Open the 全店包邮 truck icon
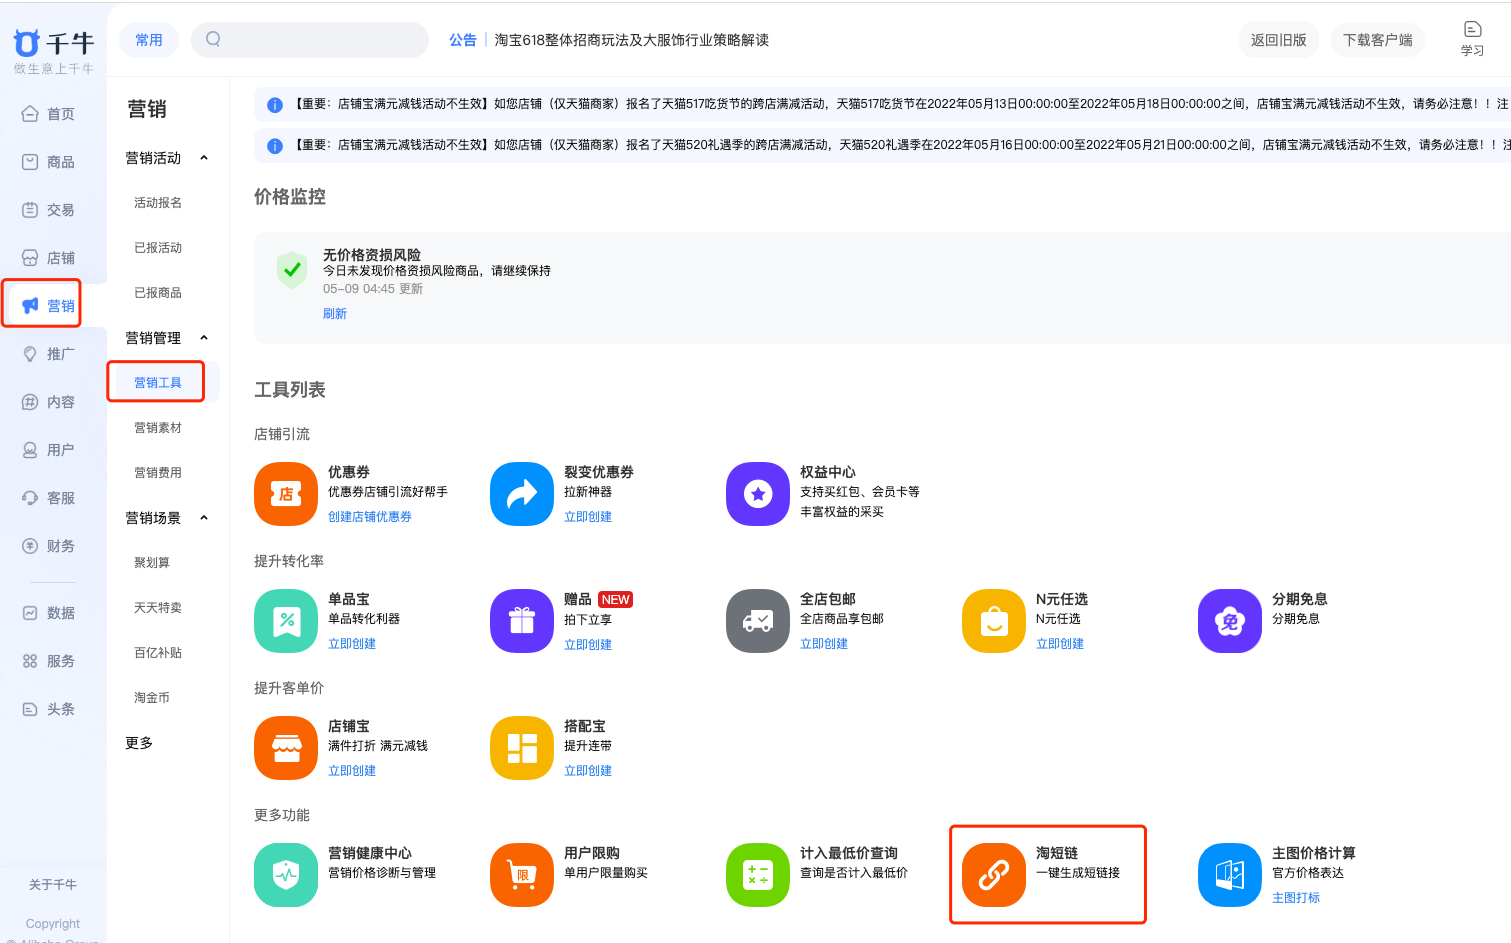The width and height of the screenshot is (1511, 943). [758, 621]
